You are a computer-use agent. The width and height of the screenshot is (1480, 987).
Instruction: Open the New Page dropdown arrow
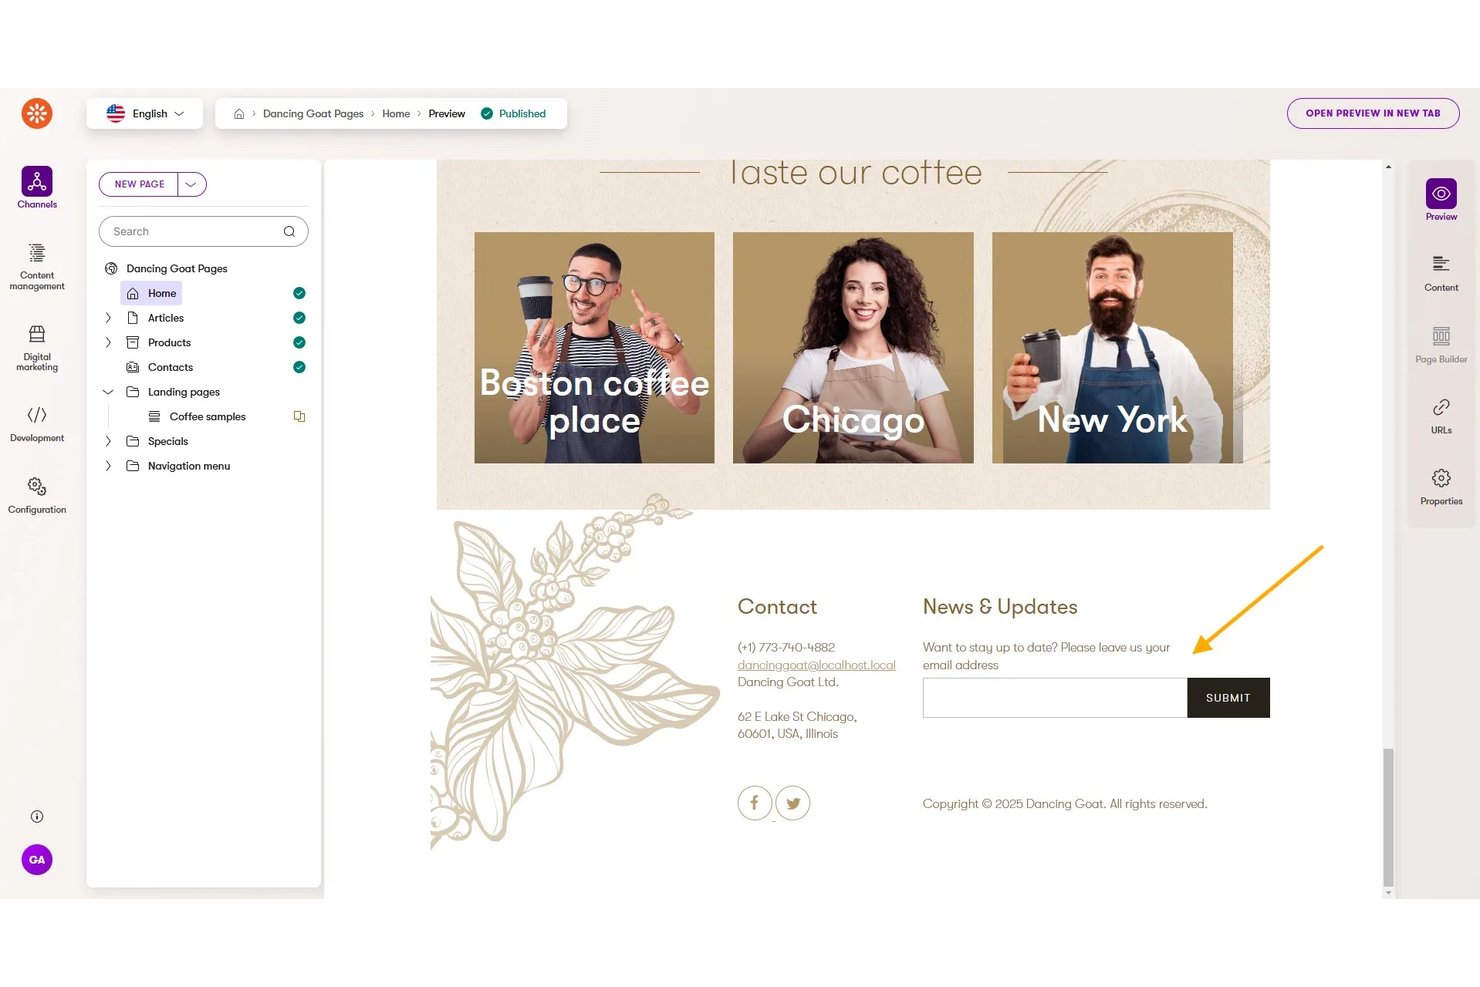[x=192, y=185]
